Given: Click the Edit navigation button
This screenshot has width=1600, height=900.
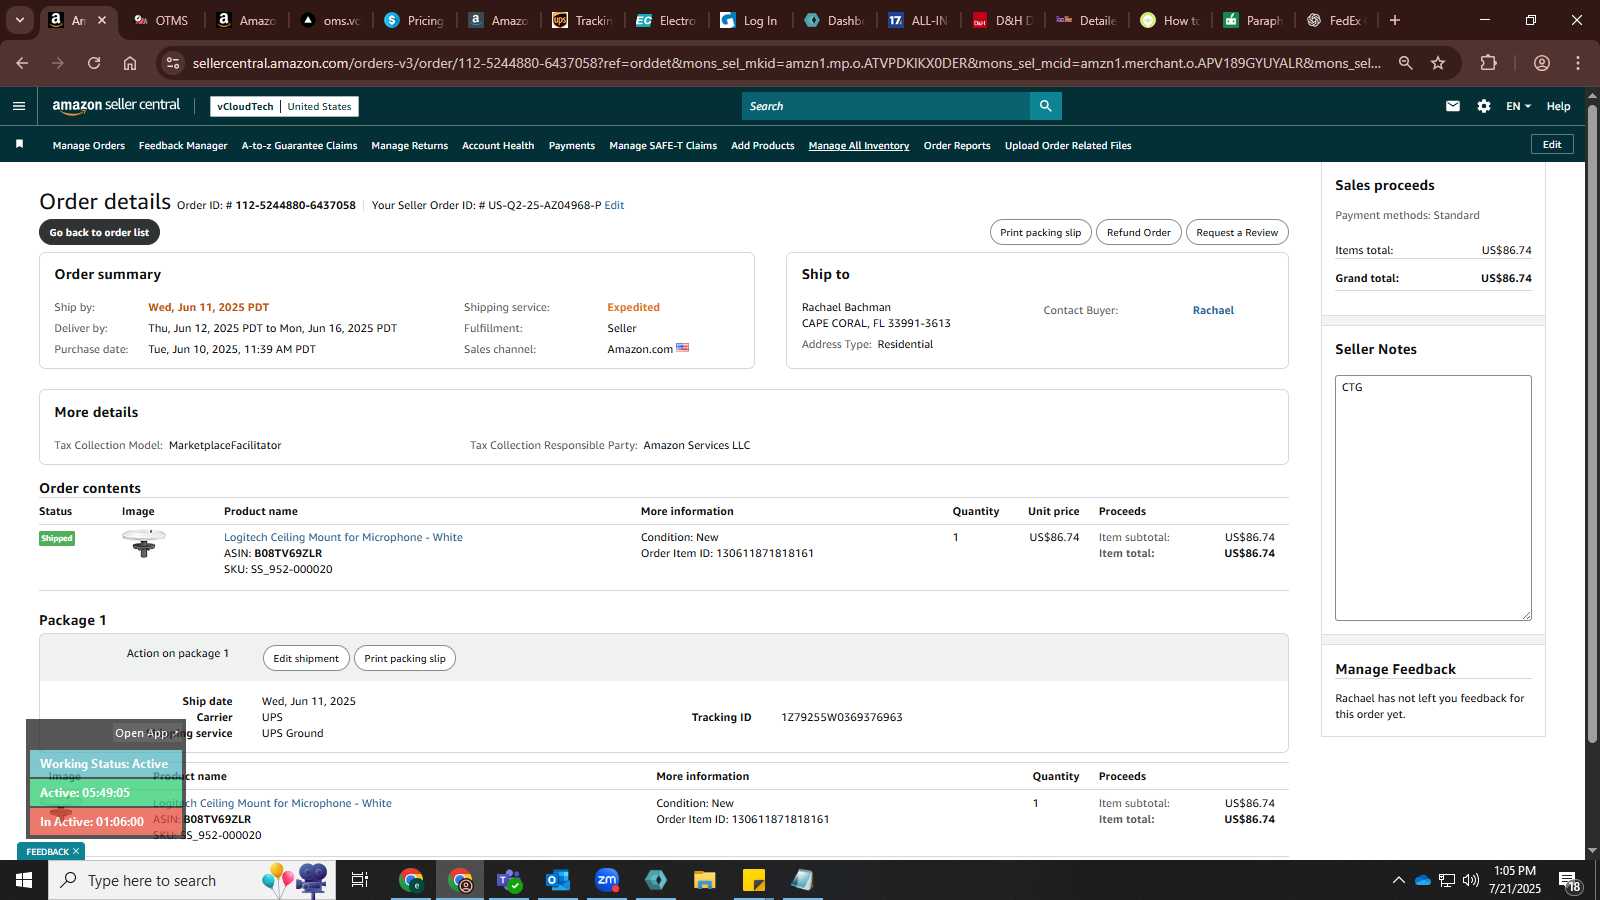Looking at the screenshot, I should [1552, 144].
